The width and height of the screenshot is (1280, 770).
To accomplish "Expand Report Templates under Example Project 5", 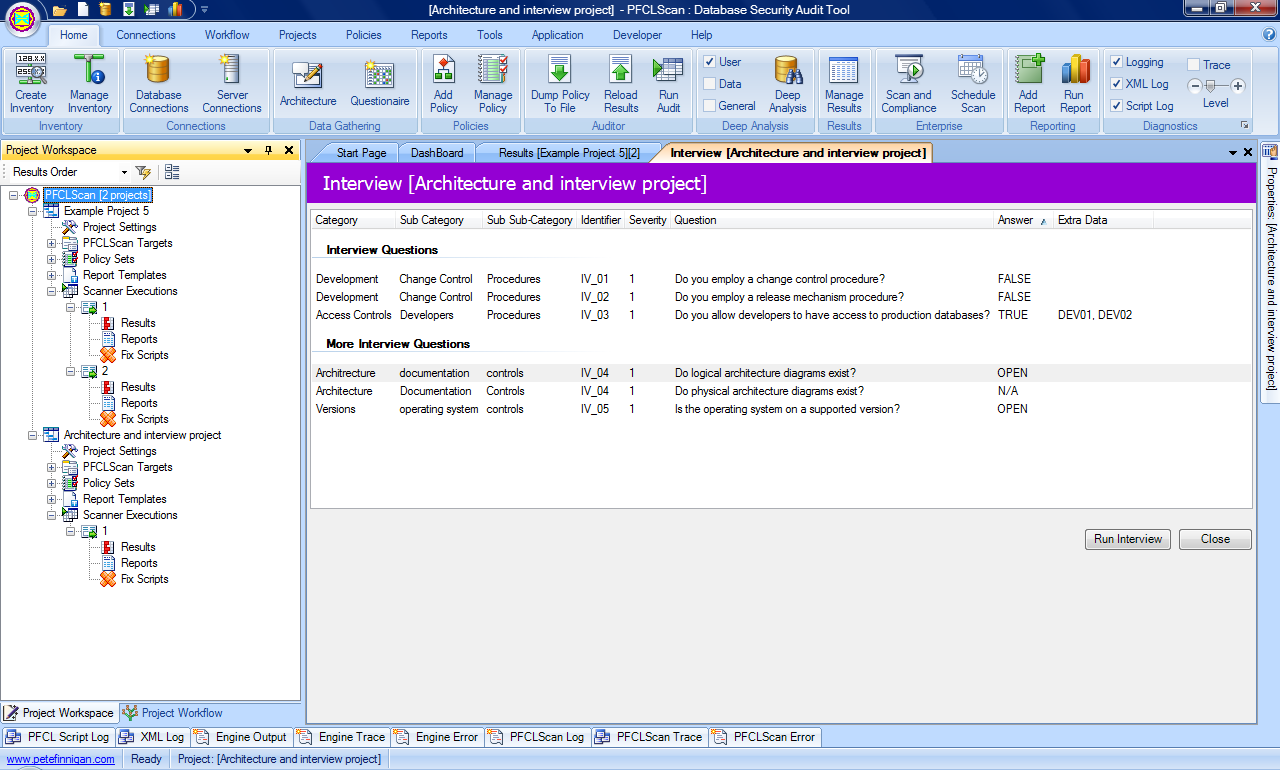I will [52, 275].
